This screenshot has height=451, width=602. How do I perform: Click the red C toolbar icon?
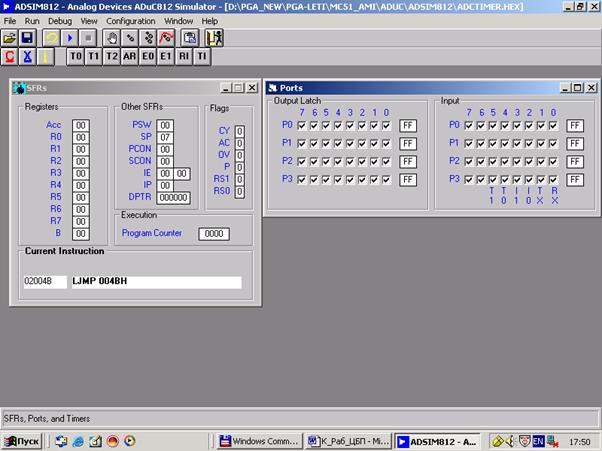coord(10,57)
